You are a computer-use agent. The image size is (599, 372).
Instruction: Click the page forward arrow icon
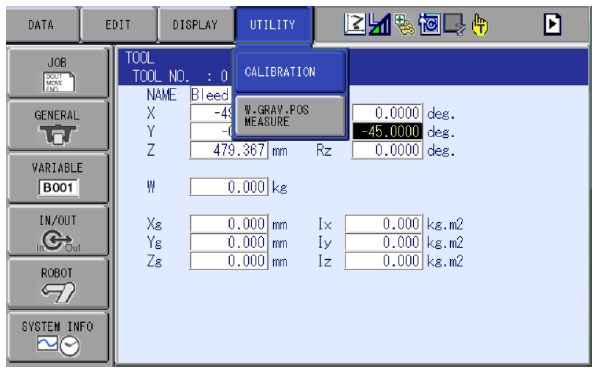click(552, 24)
